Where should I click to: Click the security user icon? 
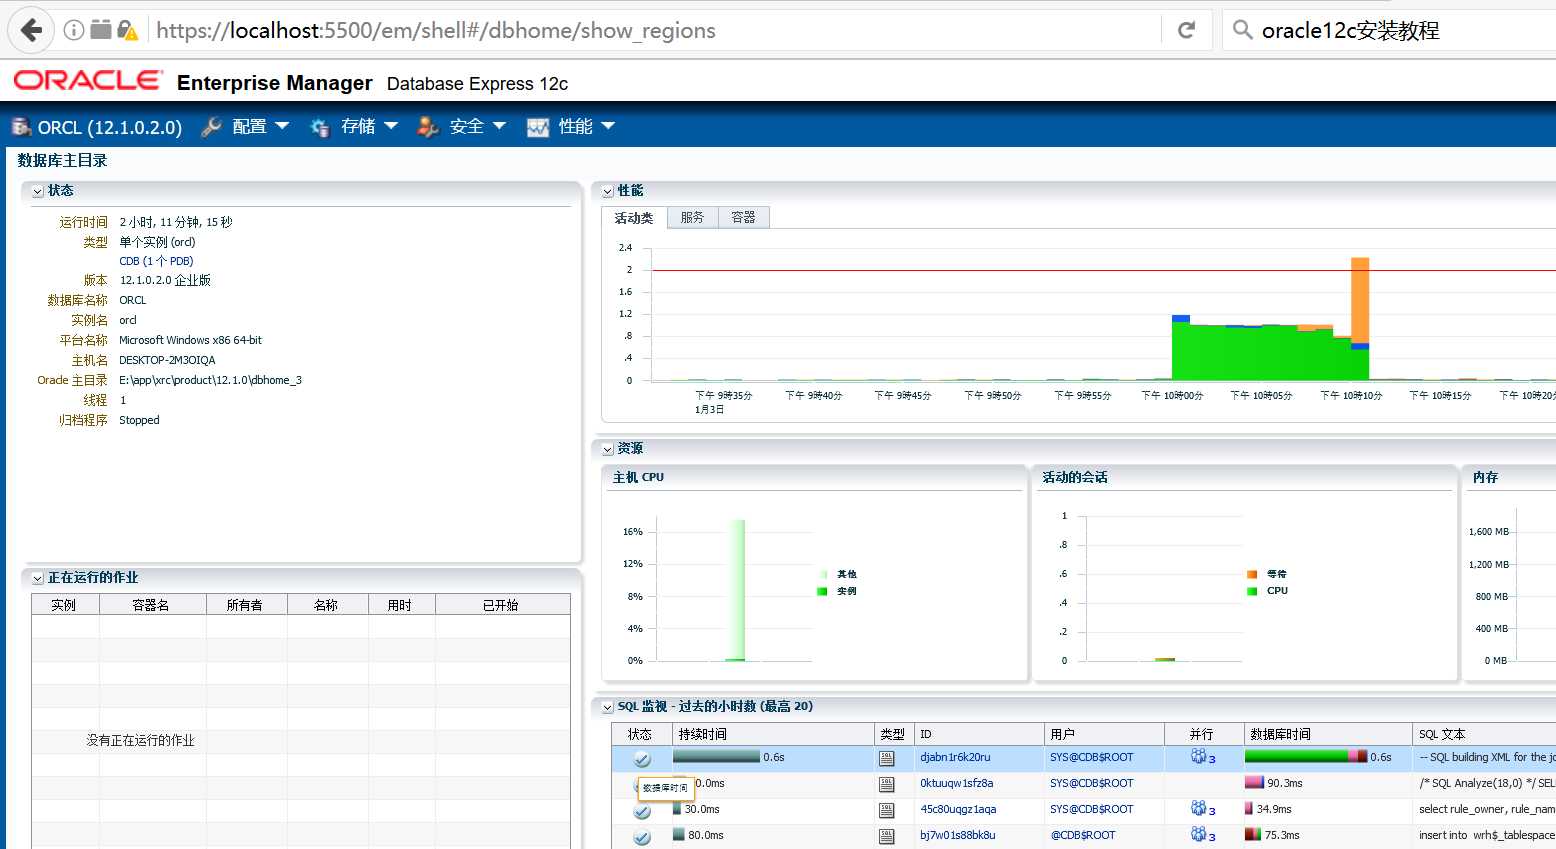click(x=428, y=126)
